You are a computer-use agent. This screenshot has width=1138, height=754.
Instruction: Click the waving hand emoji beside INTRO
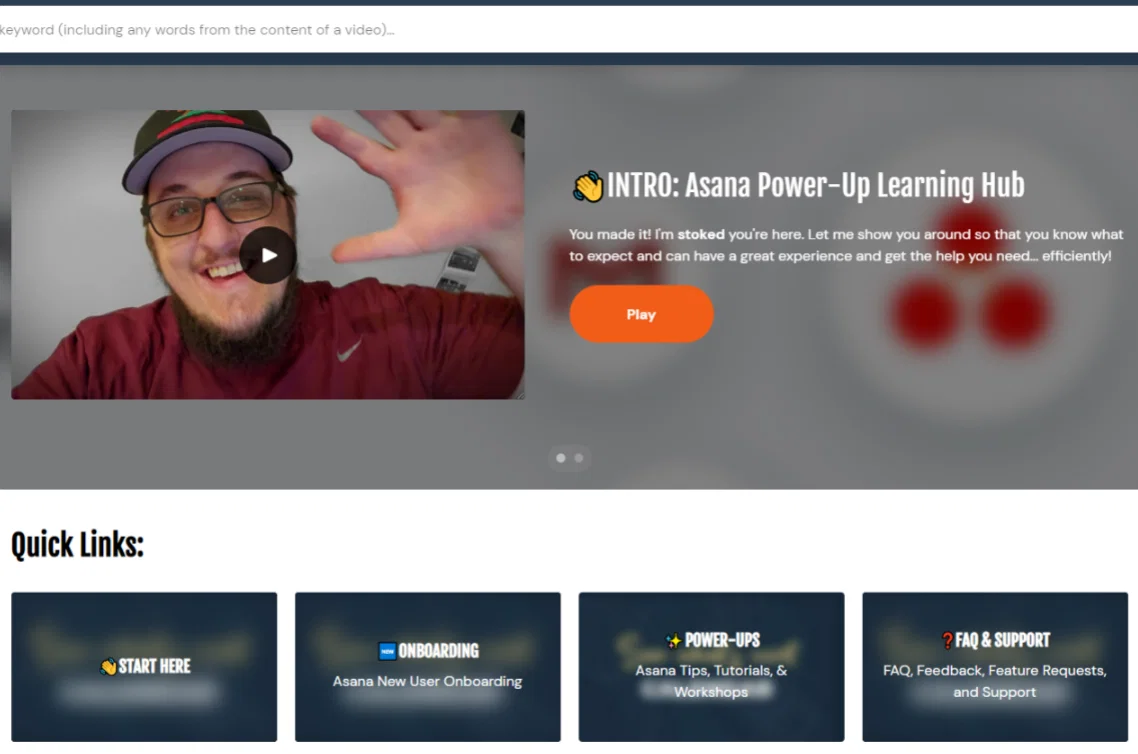(588, 187)
